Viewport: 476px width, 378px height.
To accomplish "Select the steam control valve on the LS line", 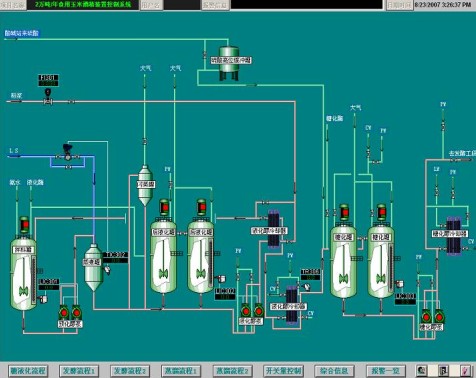I will [x=68, y=151].
